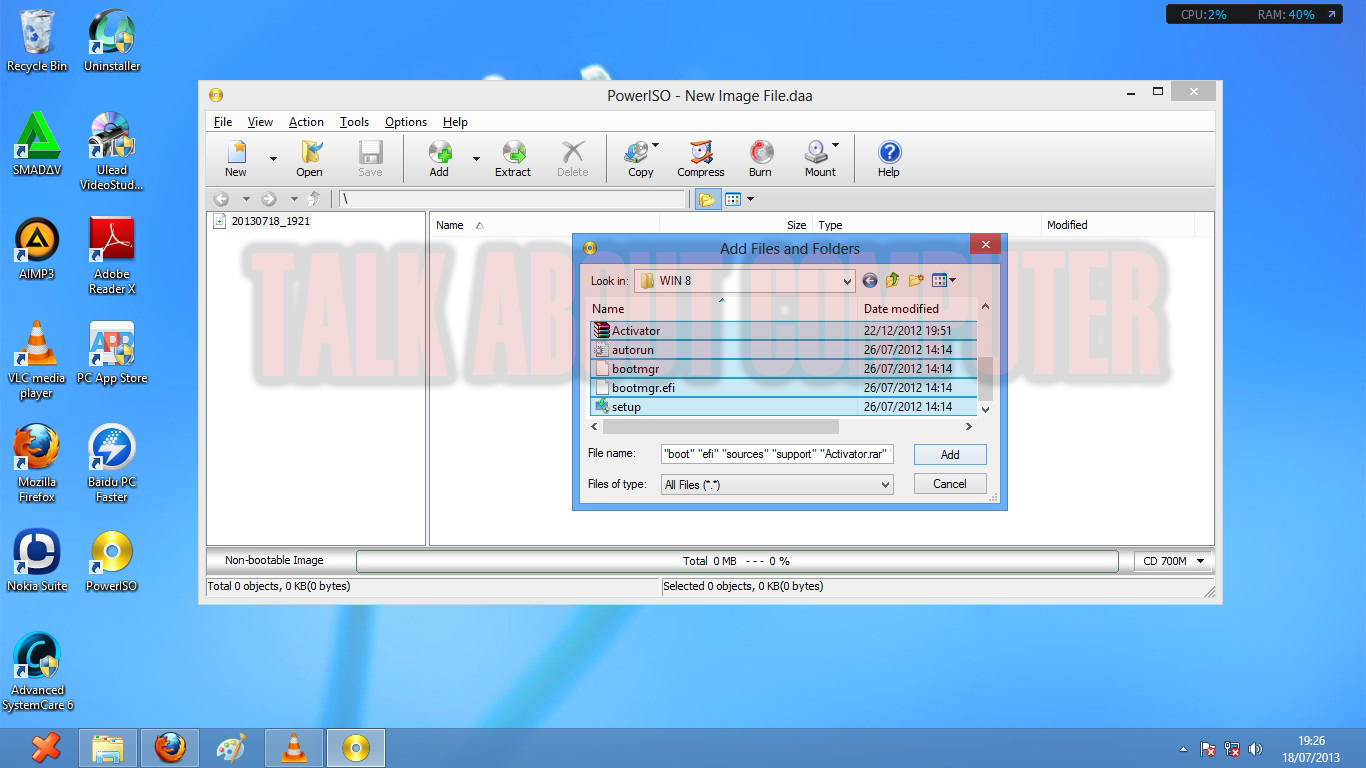This screenshot has height=768, width=1366.
Task: Open the File menu
Action: tap(223, 122)
